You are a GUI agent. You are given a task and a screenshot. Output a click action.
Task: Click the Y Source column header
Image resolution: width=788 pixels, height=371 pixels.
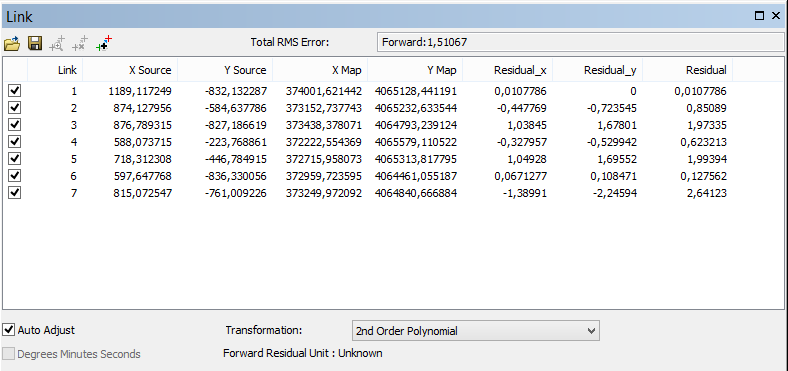coord(225,70)
